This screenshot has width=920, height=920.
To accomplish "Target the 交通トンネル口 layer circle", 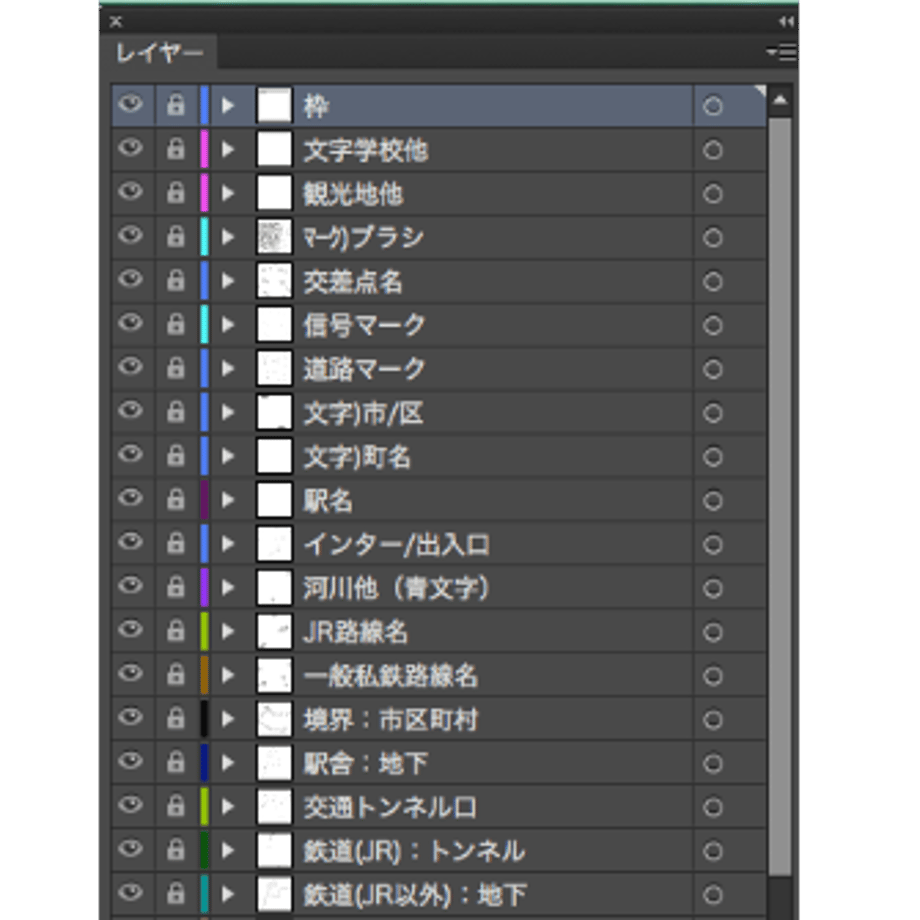I will [712, 807].
